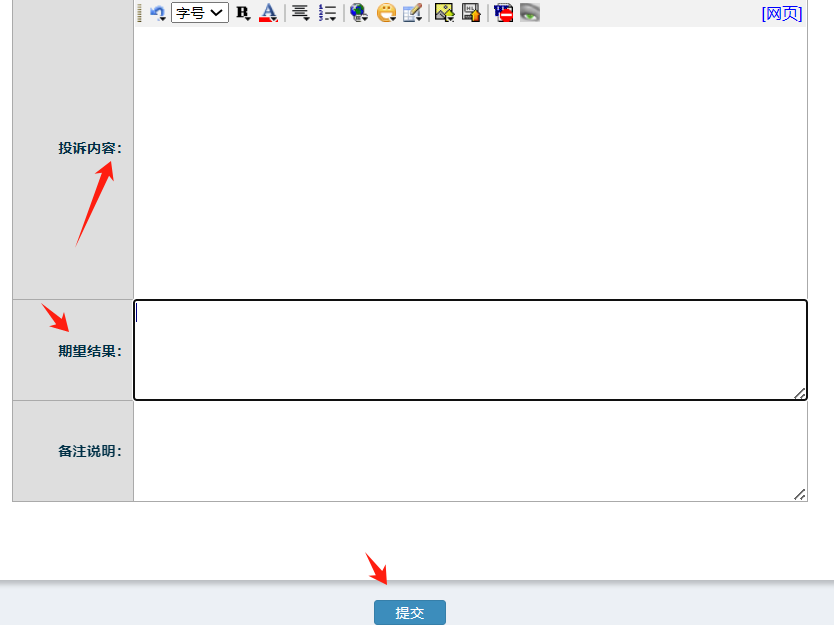Click into the 备注说明 text area

tap(468, 451)
